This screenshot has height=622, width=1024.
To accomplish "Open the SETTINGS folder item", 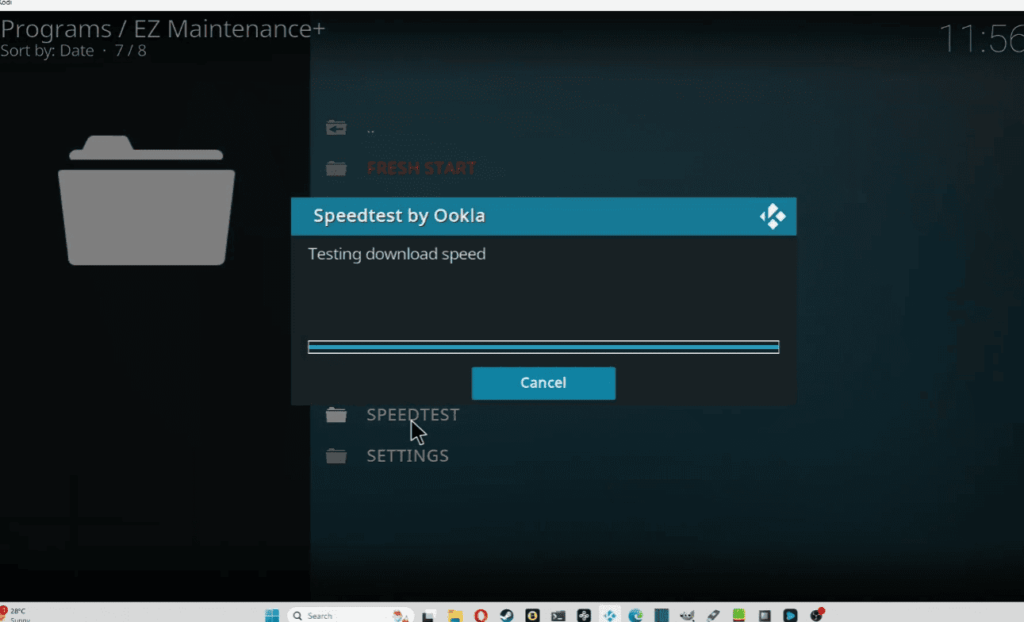I will (407, 455).
